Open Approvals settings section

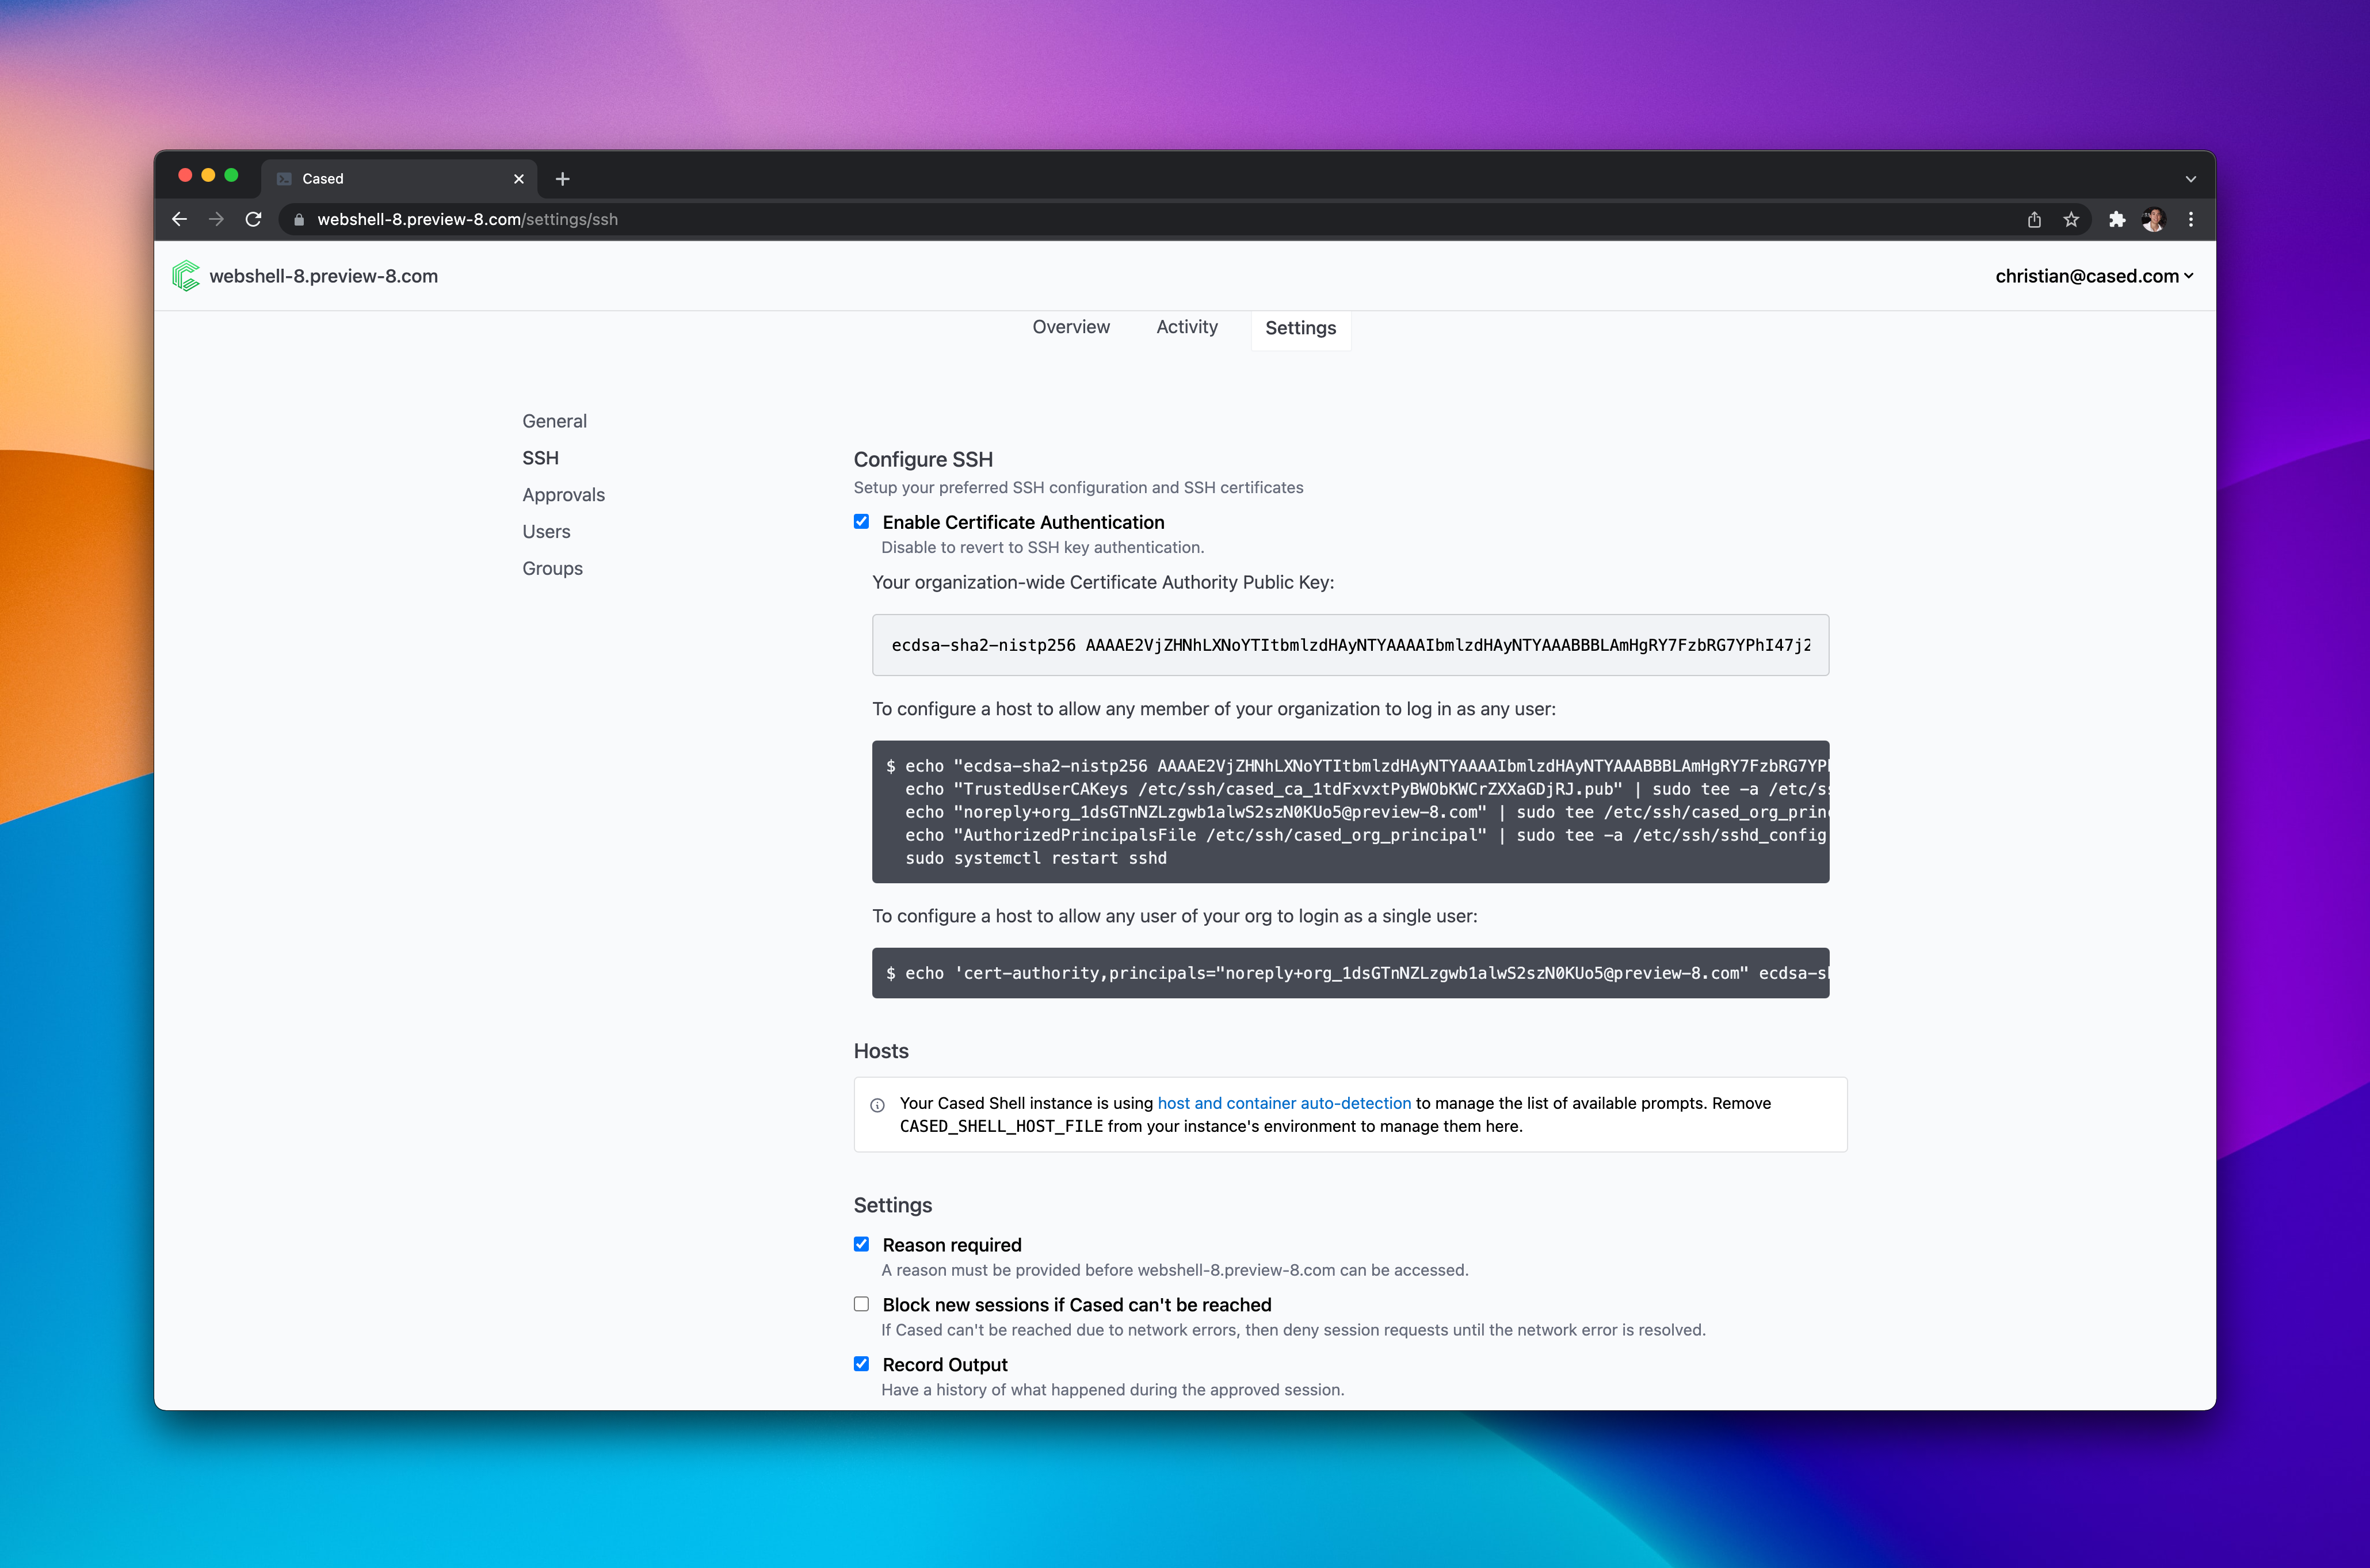(x=563, y=495)
